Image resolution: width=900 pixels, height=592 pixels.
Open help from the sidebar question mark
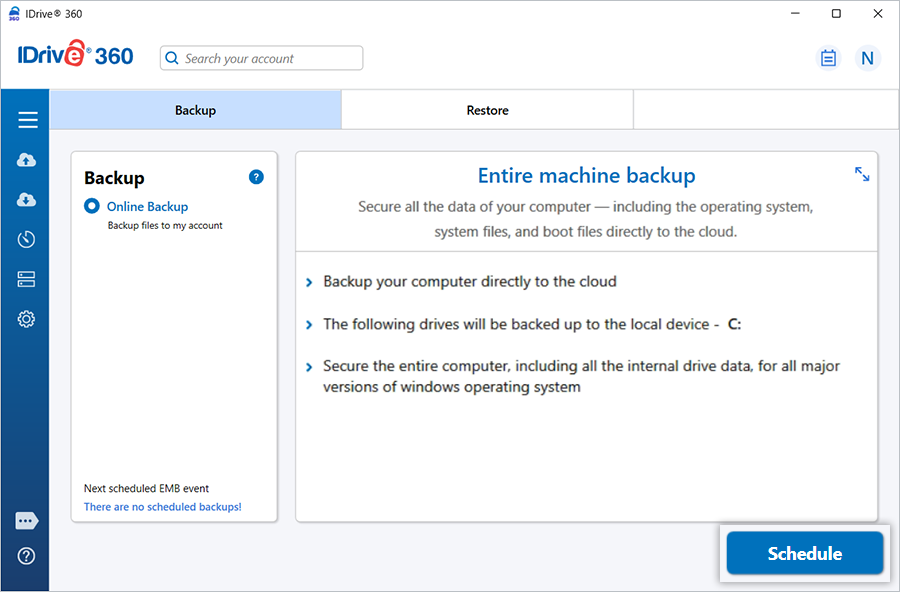[x=27, y=556]
